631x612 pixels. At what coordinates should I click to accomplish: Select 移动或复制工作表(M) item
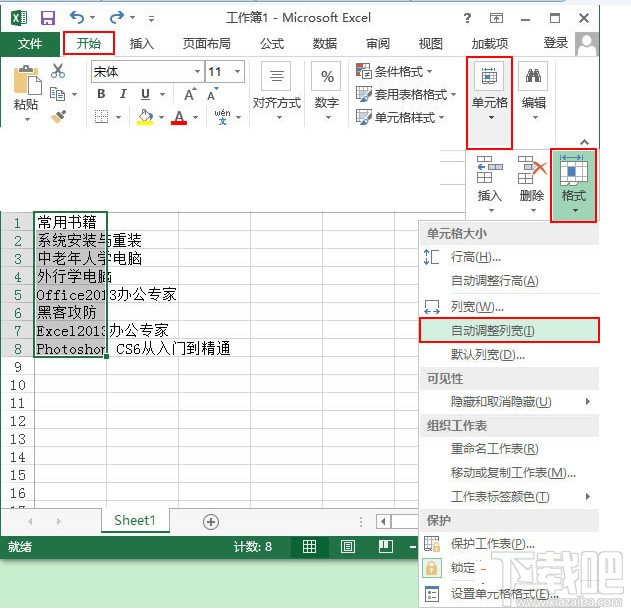click(509, 473)
